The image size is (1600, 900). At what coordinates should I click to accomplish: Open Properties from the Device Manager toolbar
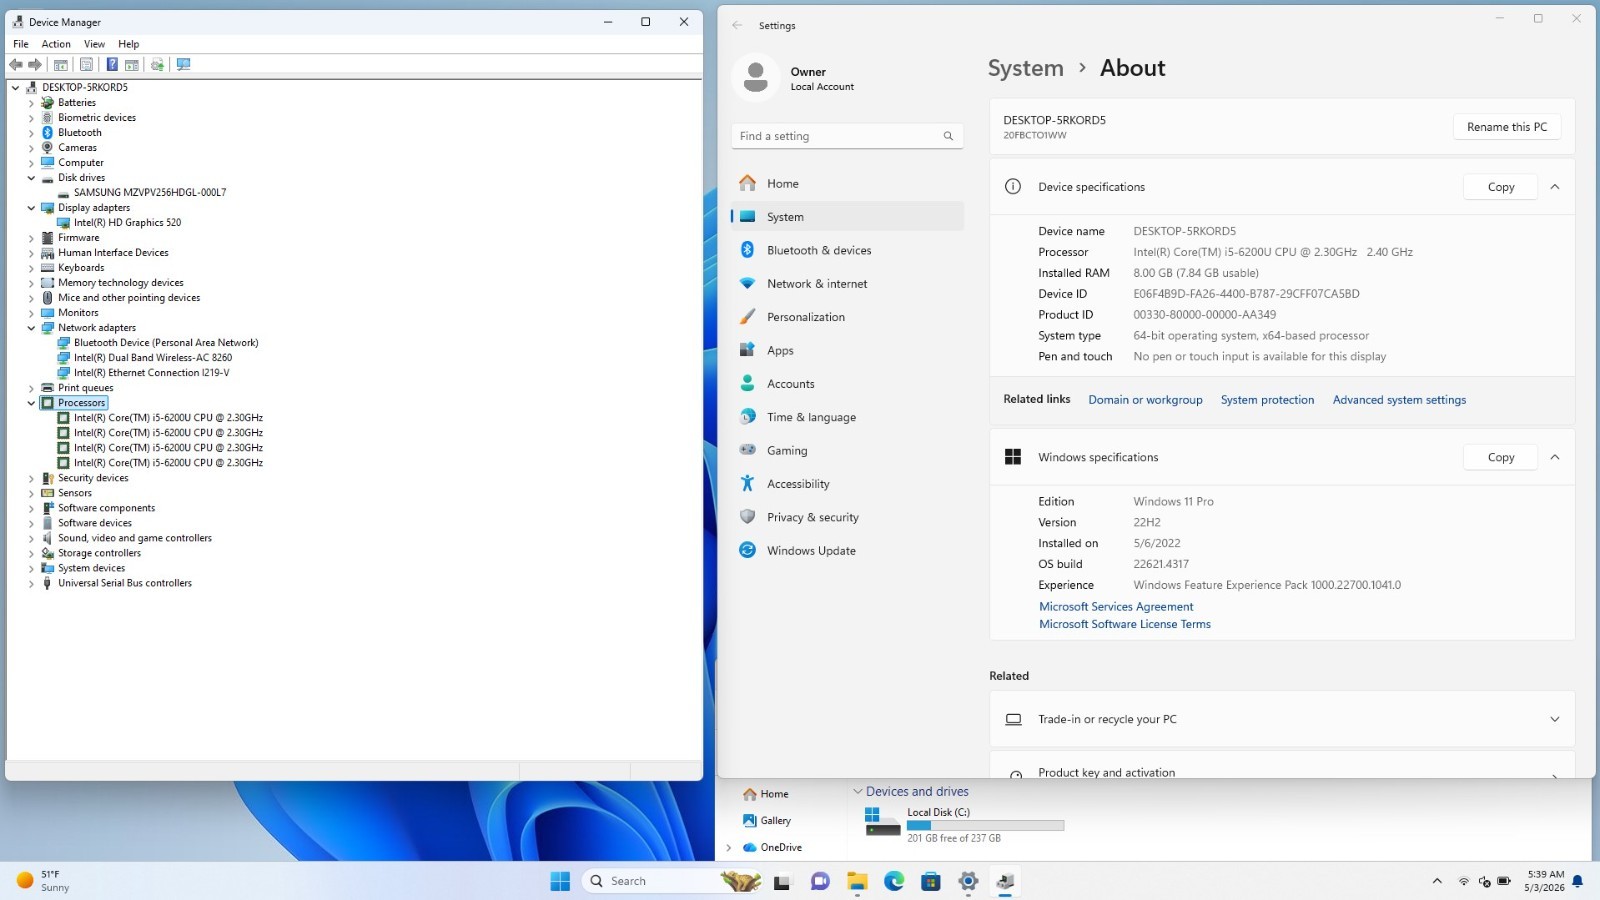tap(86, 64)
